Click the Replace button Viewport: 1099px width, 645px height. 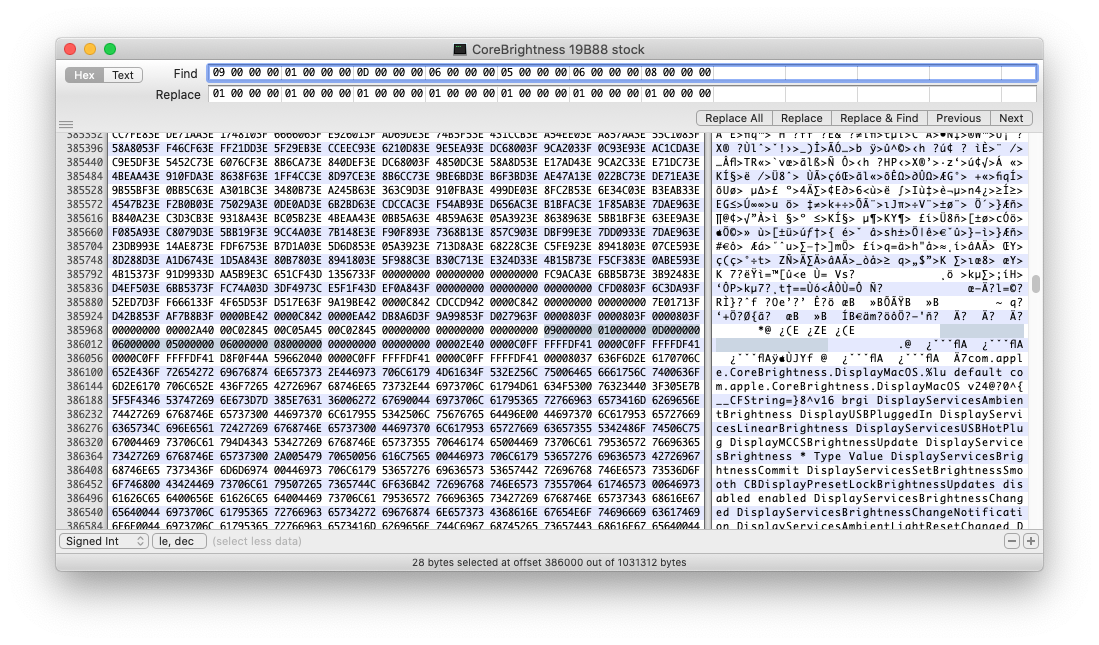[x=801, y=118]
